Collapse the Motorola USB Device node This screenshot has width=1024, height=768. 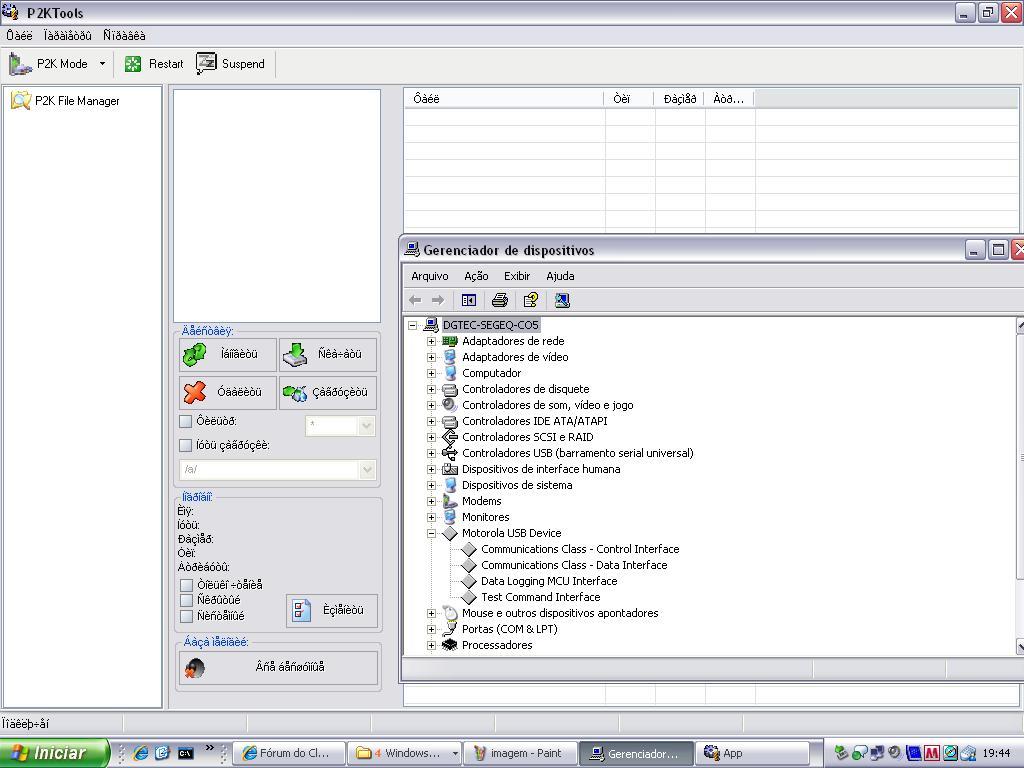(x=432, y=534)
